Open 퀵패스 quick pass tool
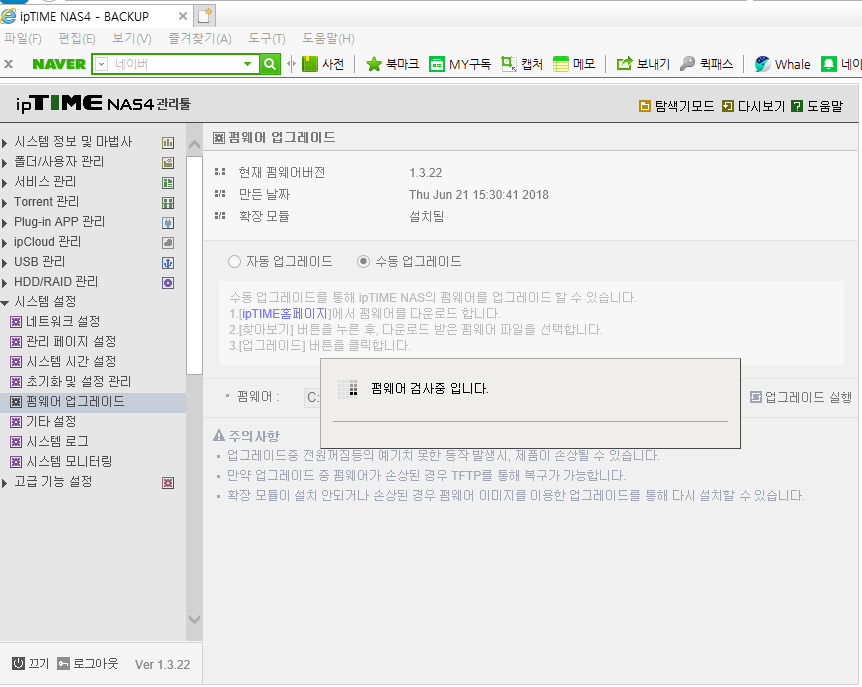 coord(687,64)
